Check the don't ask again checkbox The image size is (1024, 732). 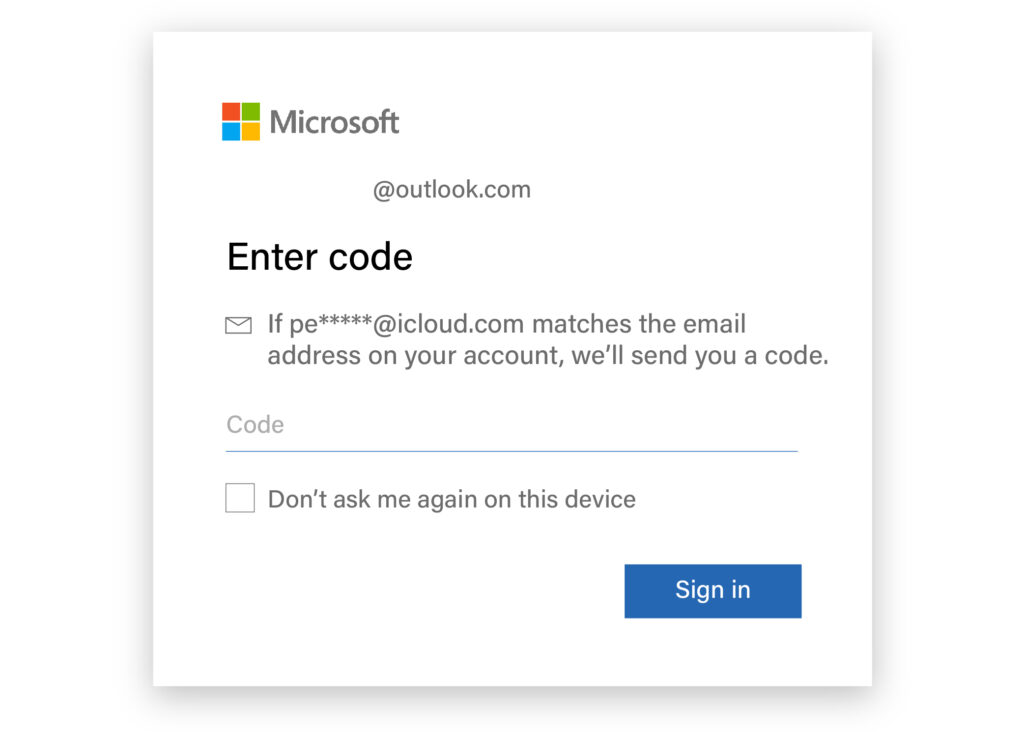point(240,498)
